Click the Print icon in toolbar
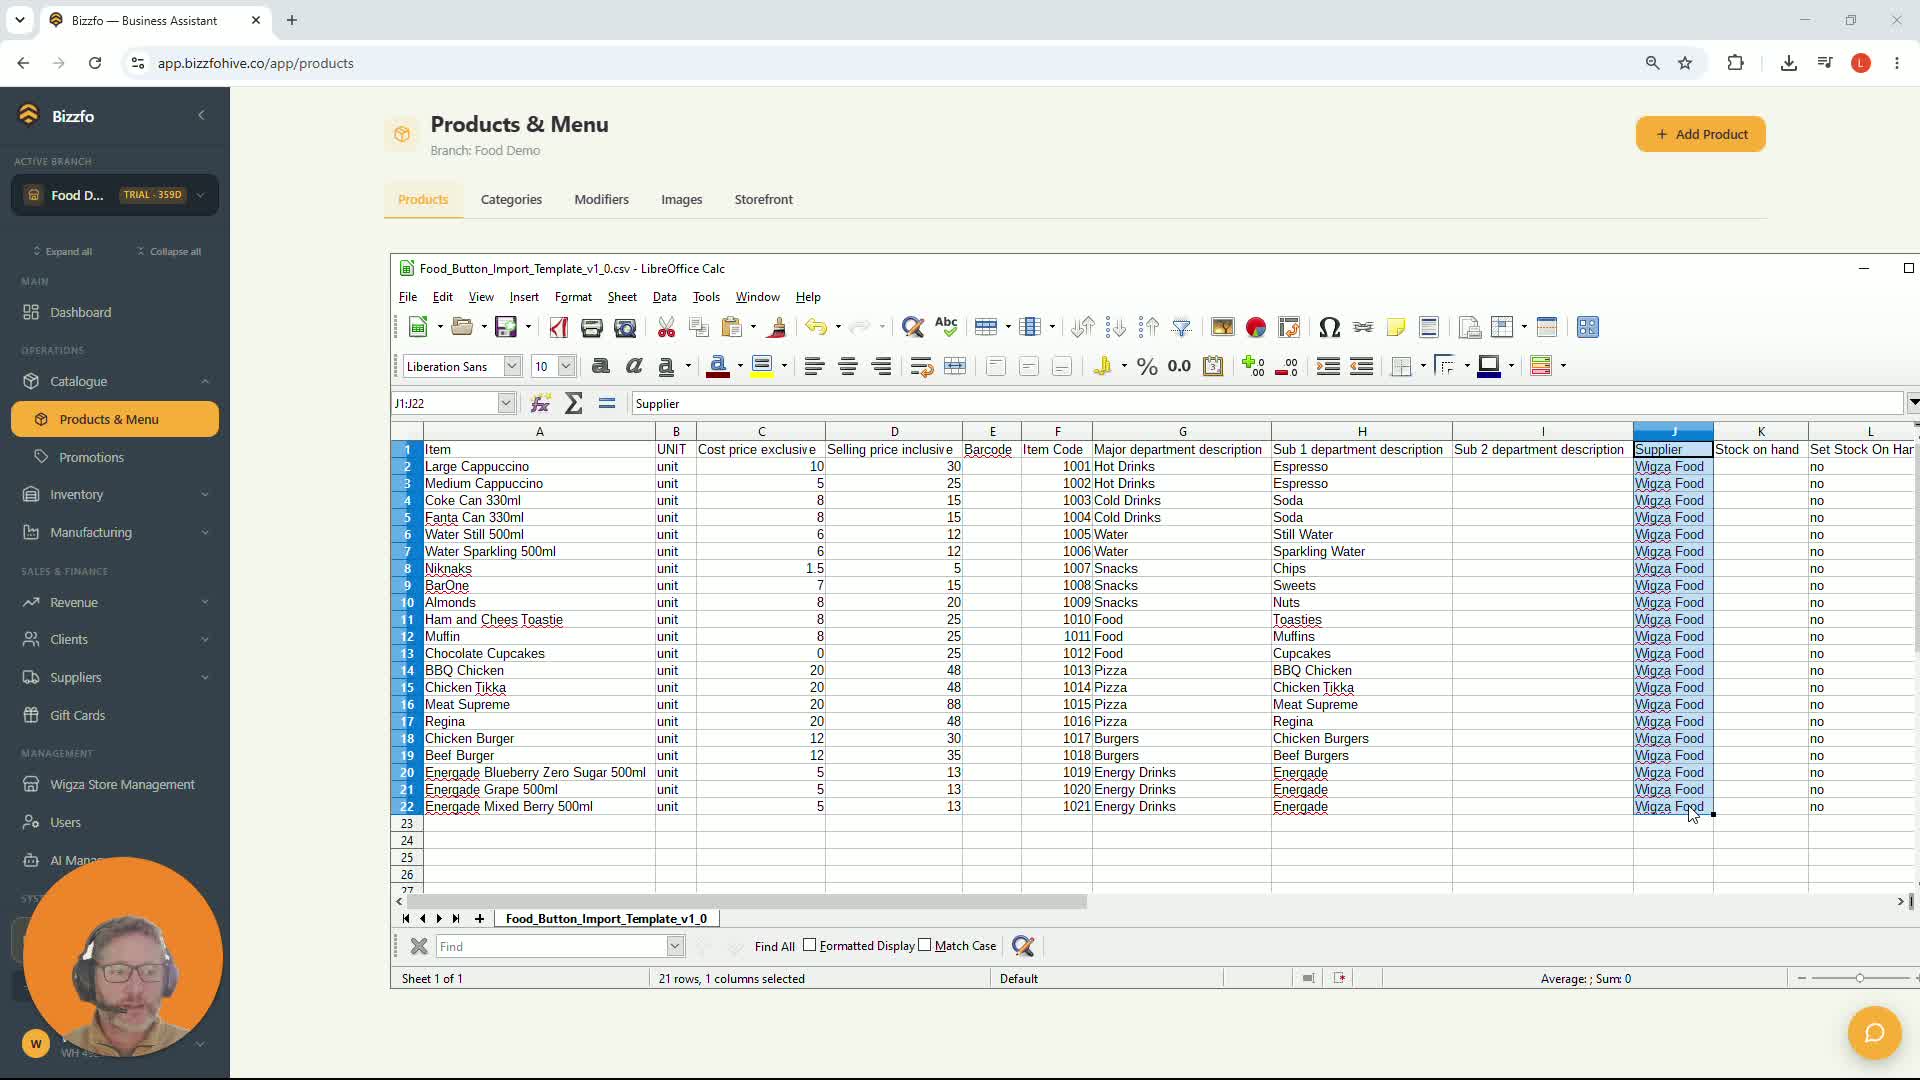This screenshot has height=1080, width=1920. (591, 327)
